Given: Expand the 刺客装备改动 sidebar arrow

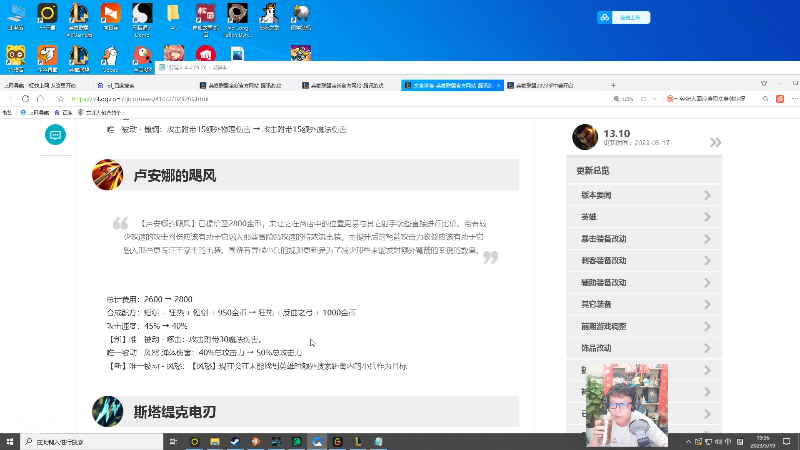Looking at the screenshot, I should click(x=707, y=261).
